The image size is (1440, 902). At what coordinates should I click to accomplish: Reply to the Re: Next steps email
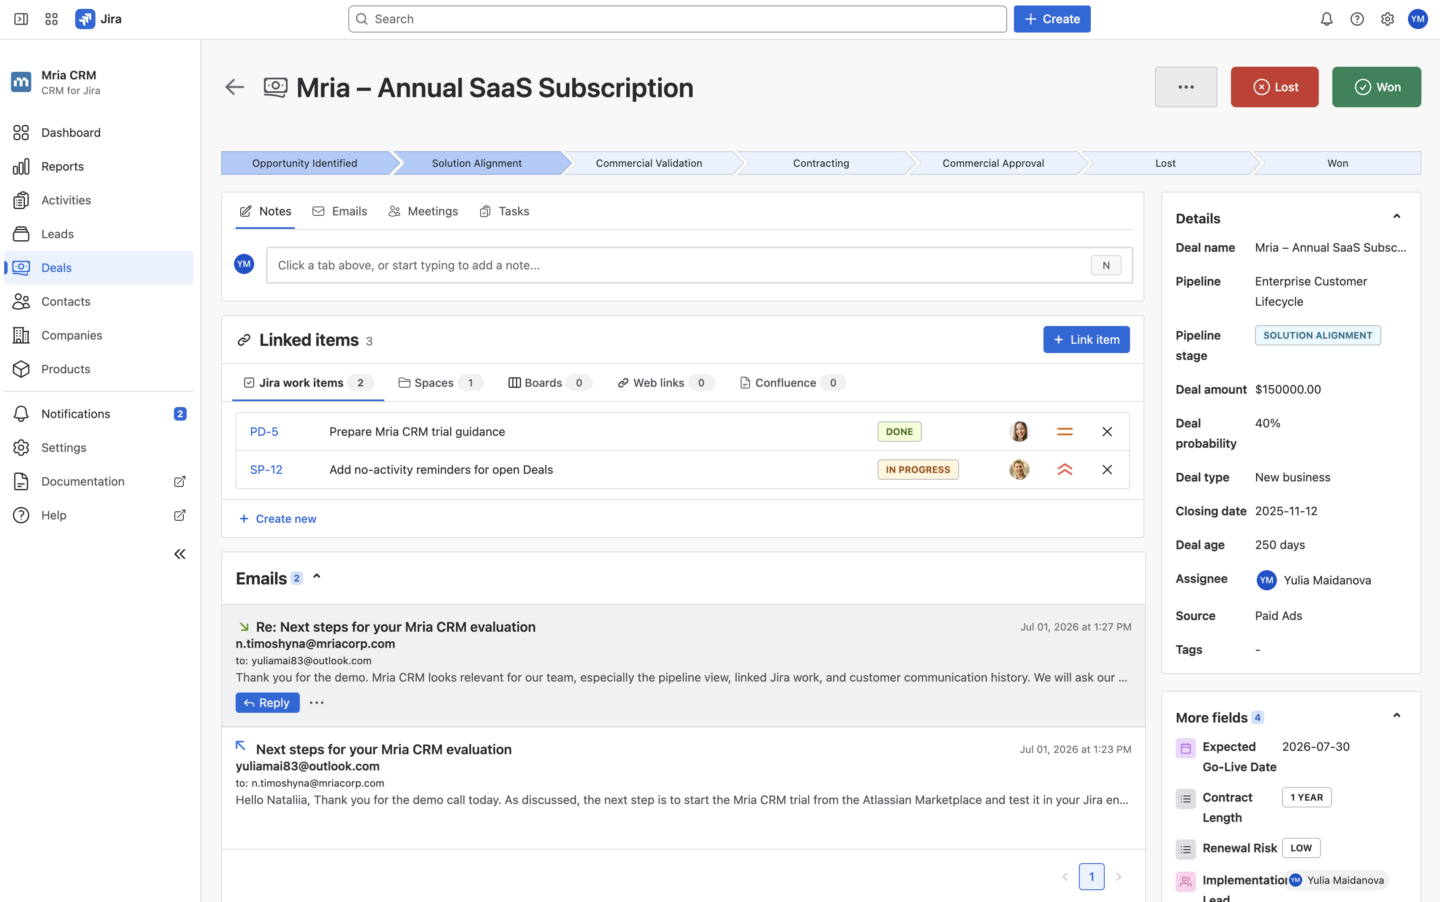coord(267,703)
